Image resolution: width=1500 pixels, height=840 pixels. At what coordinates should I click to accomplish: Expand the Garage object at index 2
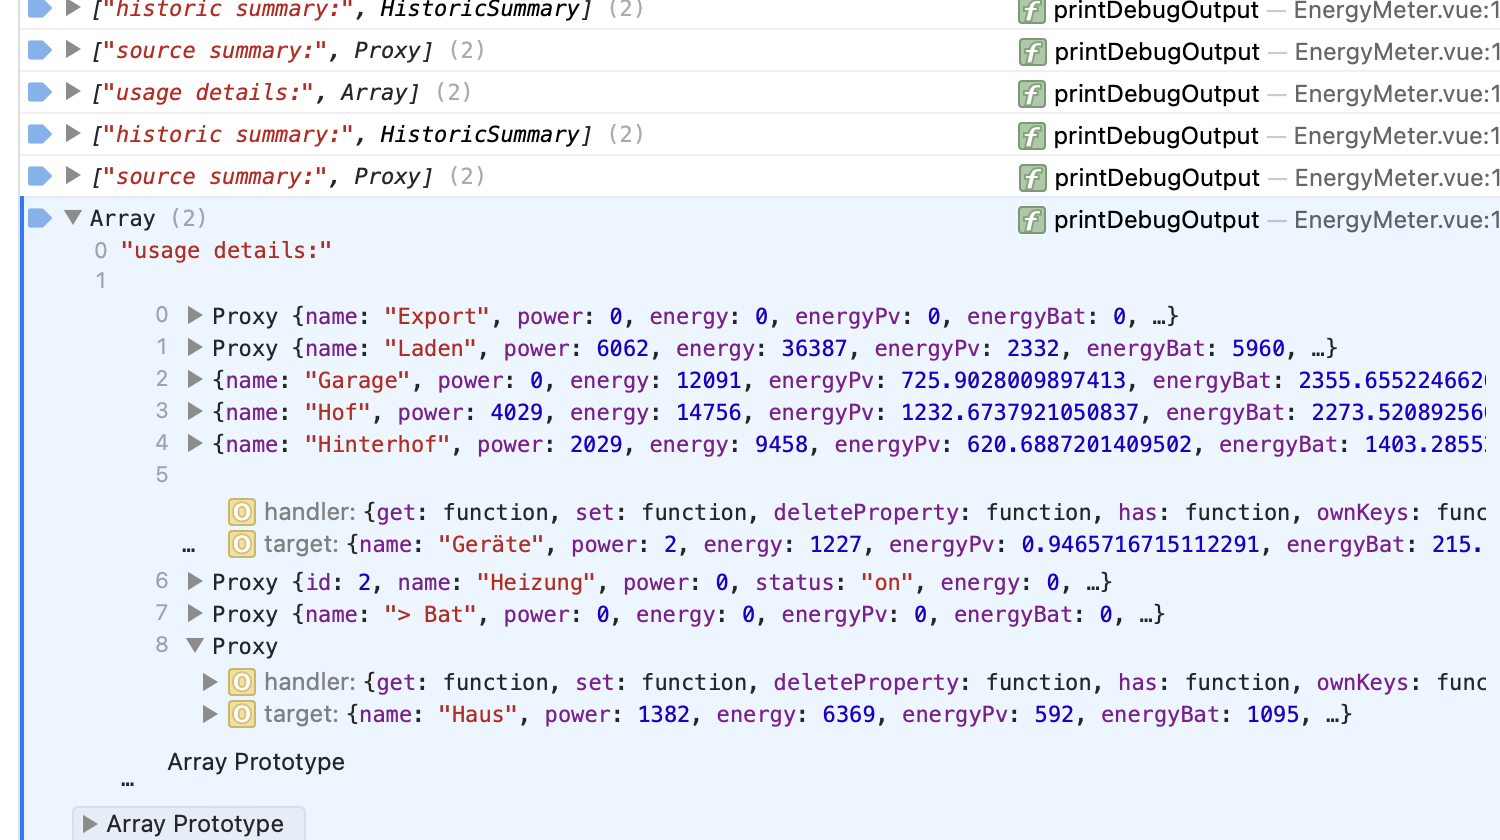coord(195,380)
